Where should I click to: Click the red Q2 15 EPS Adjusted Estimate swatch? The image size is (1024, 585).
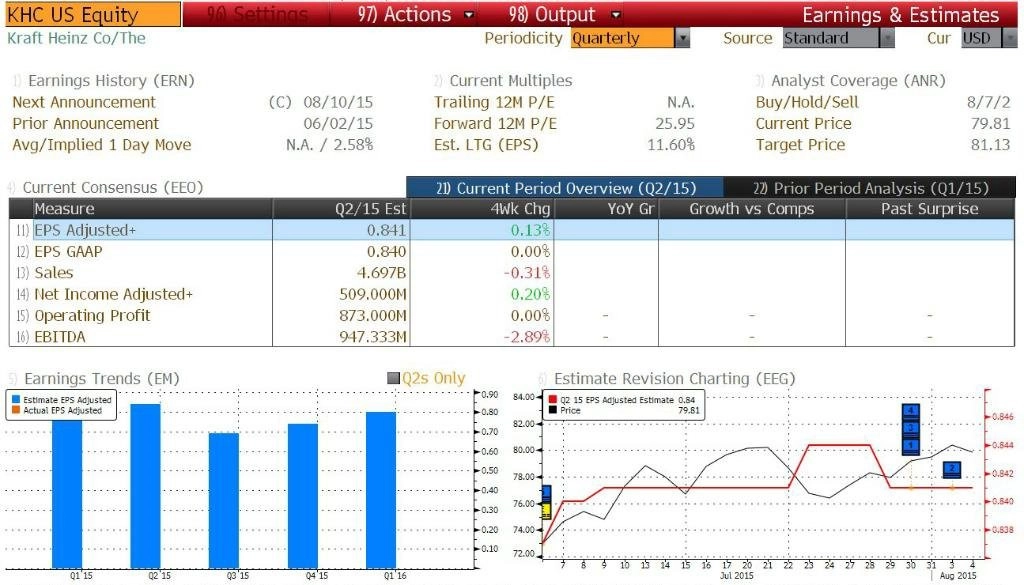tap(553, 400)
